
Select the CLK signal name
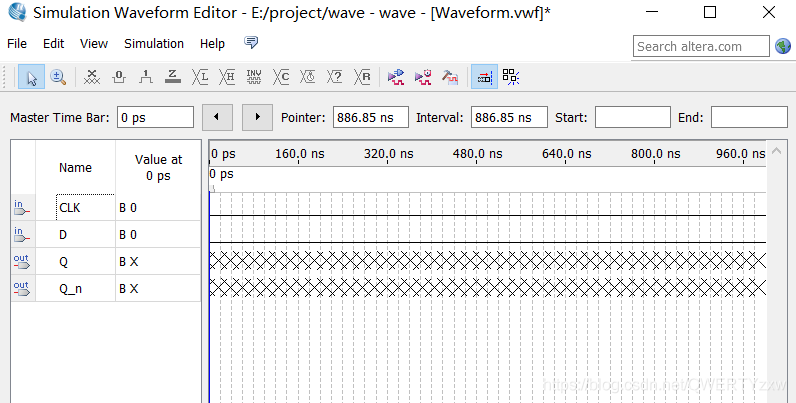(70, 208)
